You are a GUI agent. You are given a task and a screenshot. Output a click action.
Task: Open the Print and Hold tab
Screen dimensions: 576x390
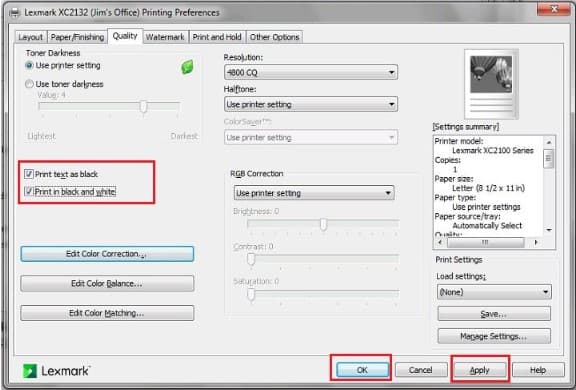pyautogui.click(x=217, y=37)
